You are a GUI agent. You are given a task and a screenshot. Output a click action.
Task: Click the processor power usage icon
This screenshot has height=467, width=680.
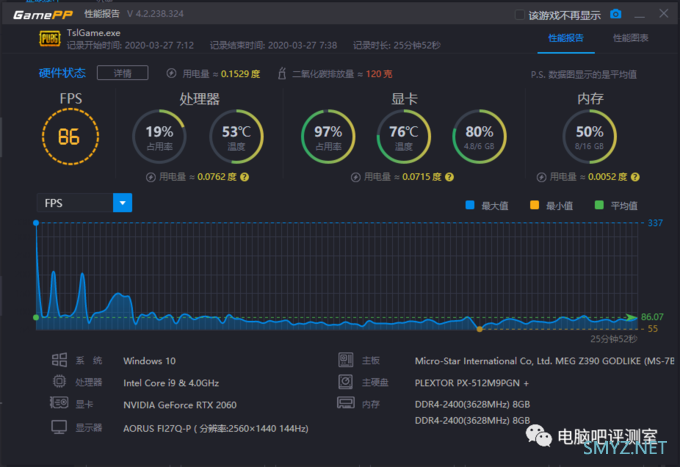tap(150, 177)
